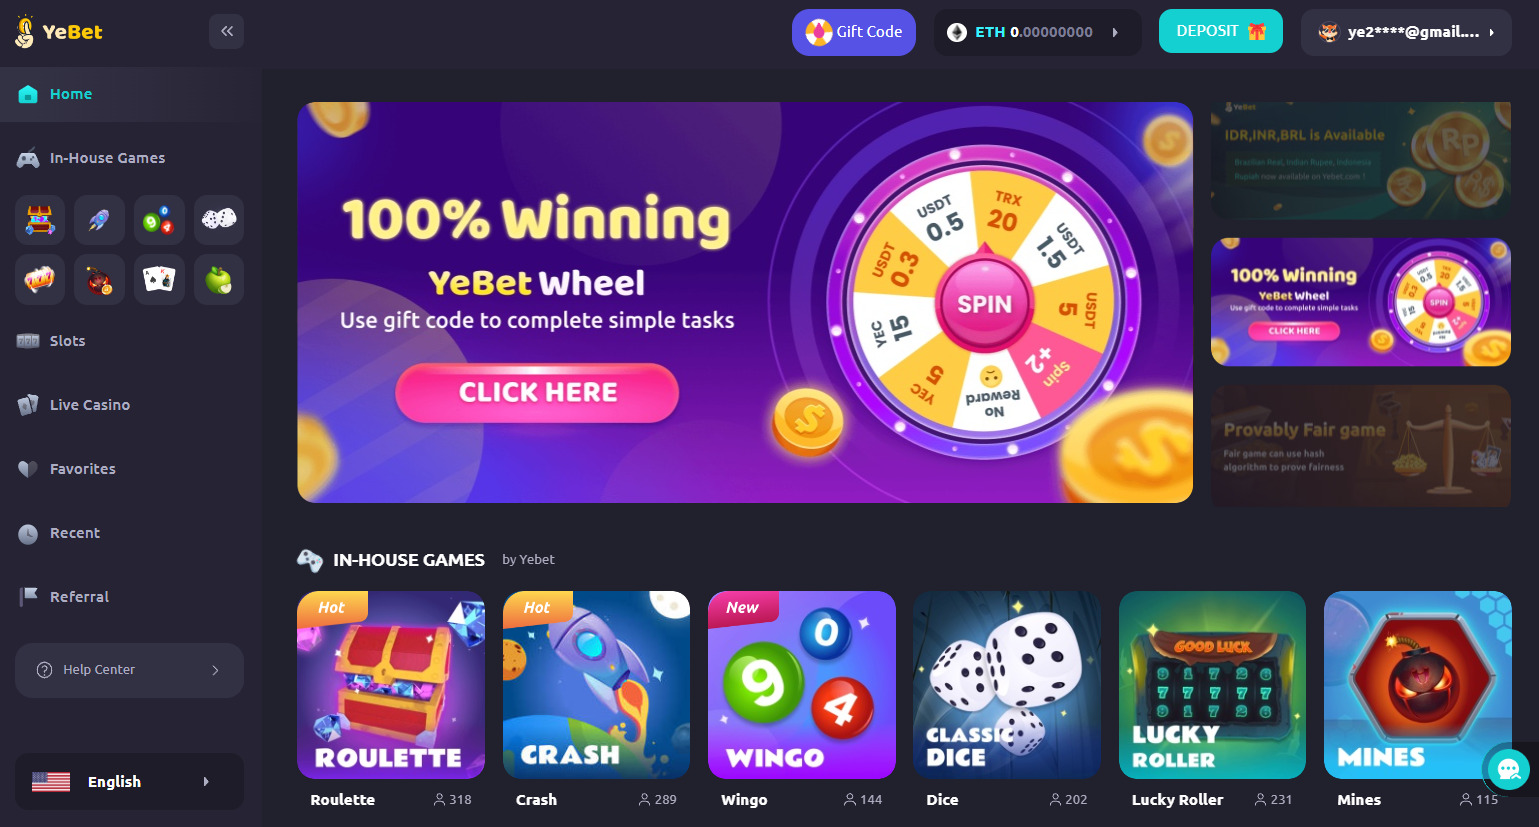This screenshot has width=1539, height=827.
Task: Open the bomb Mines sidebar icon
Action: [x=99, y=280]
